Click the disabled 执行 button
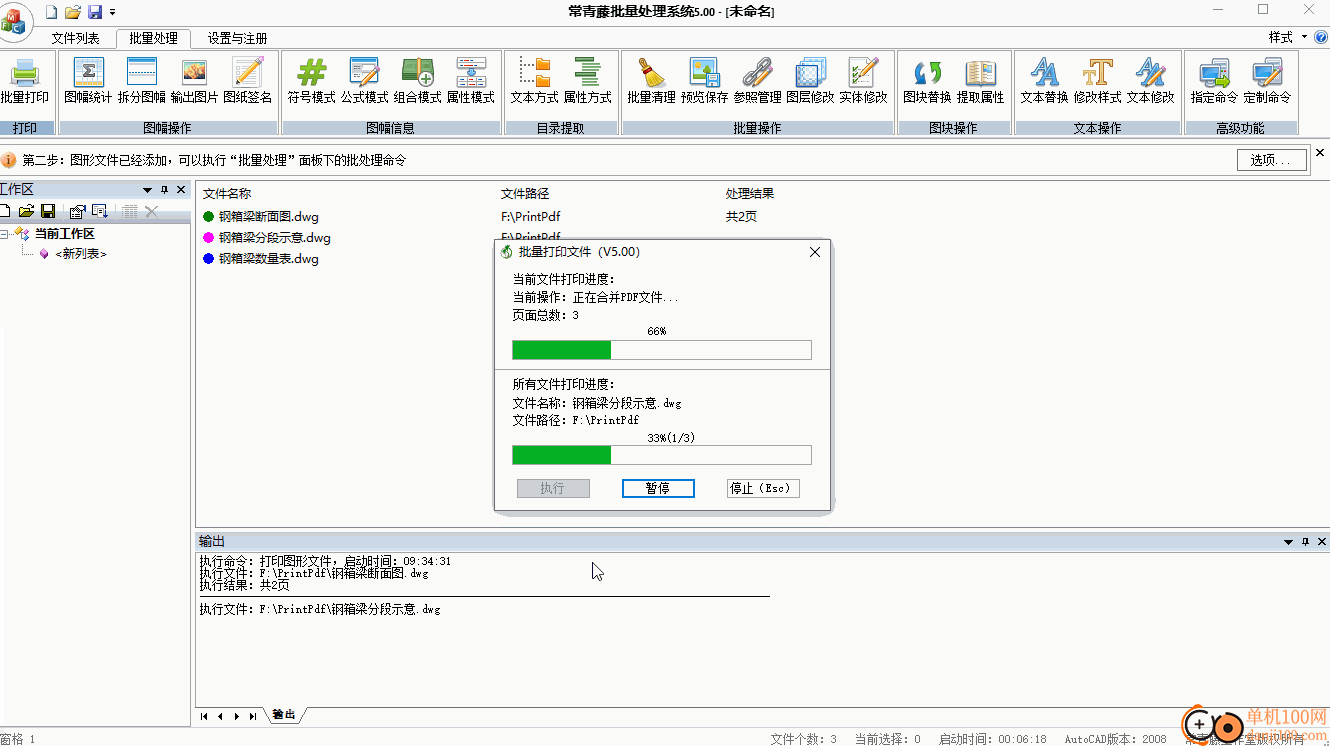The width and height of the screenshot is (1330, 746). 552,488
